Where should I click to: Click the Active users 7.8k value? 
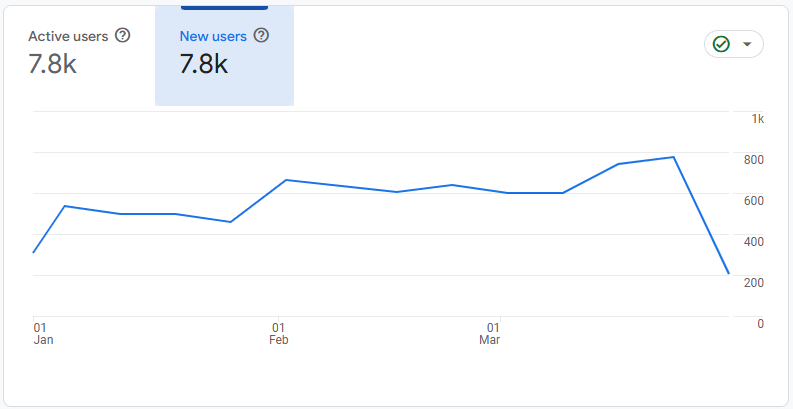pos(53,64)
